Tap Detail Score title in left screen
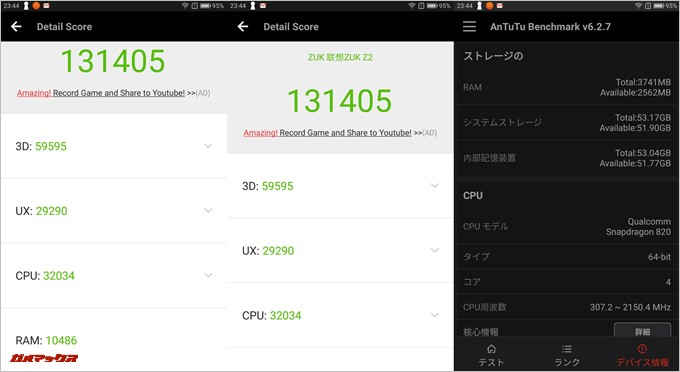This screenshot has height=372, width=680. point(64,26)
